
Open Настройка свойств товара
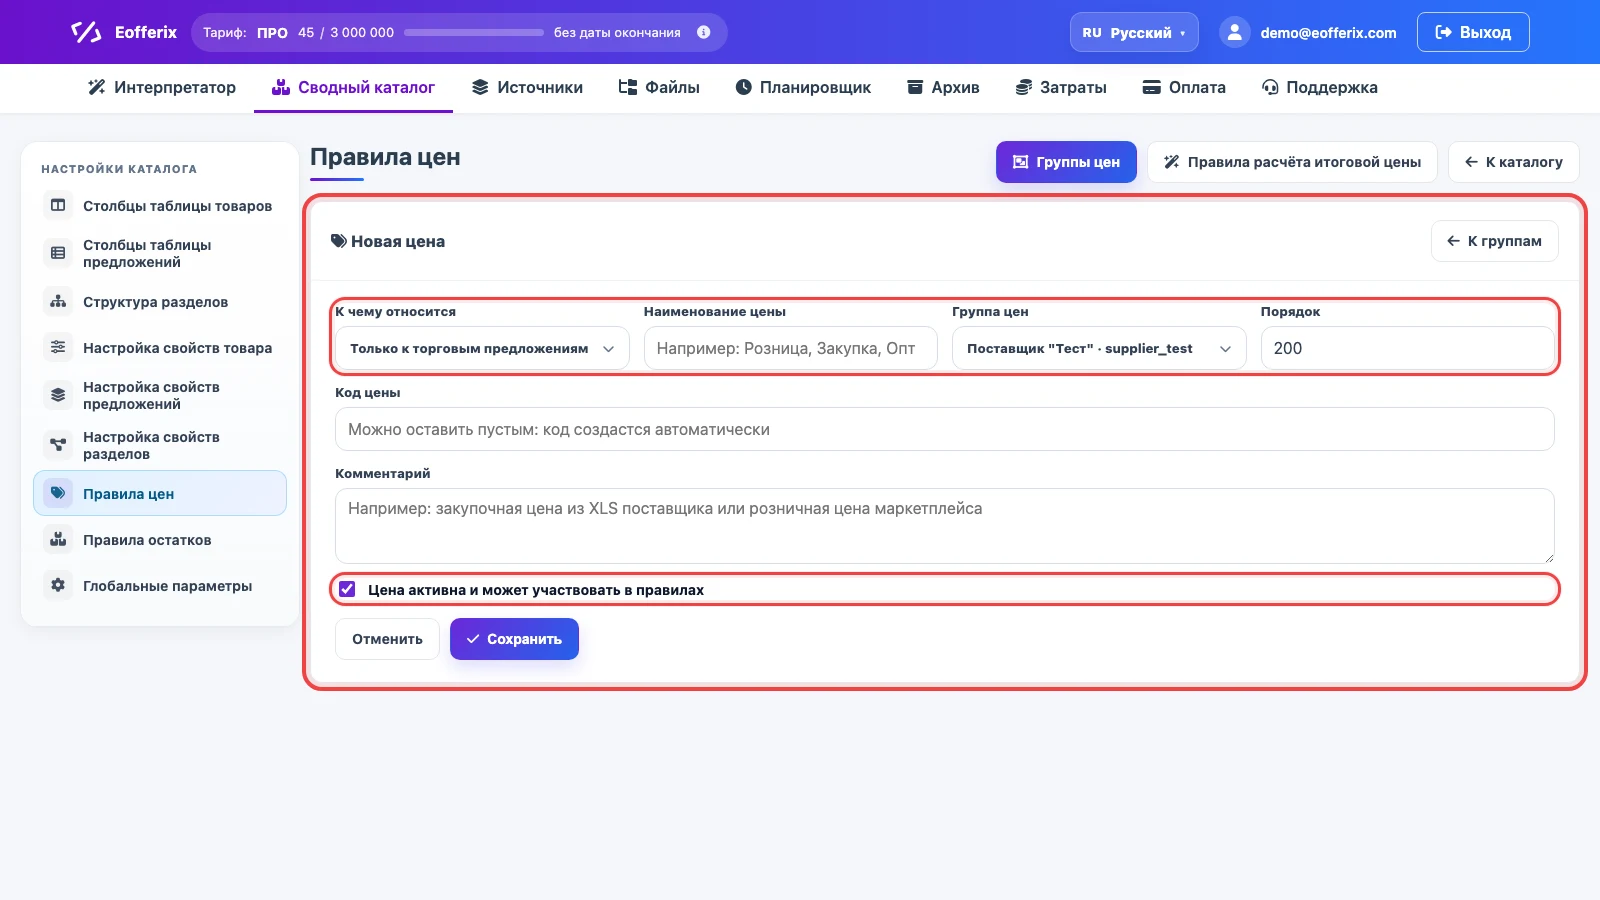coord(160,347)
